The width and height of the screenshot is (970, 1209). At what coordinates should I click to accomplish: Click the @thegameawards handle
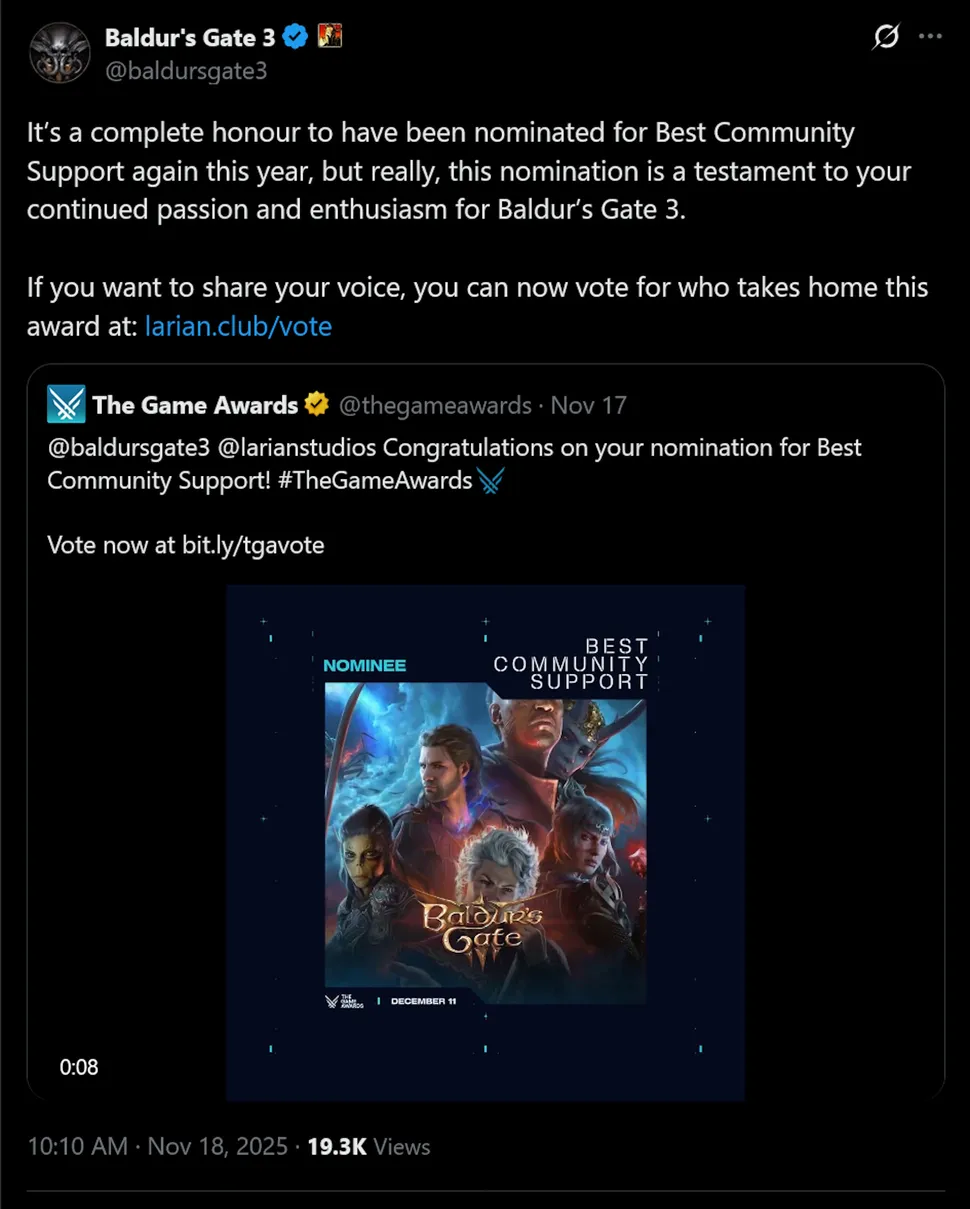point(435,405)
